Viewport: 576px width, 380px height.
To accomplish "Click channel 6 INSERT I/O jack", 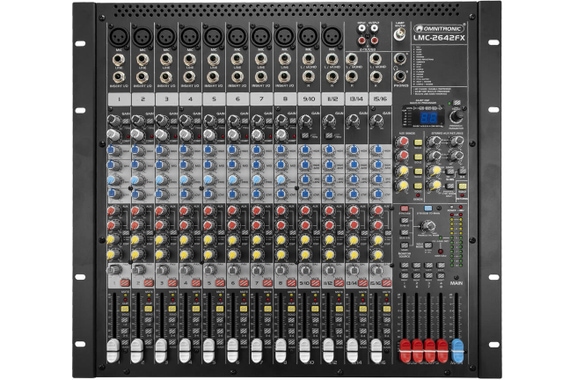I will tap(237, 77).
